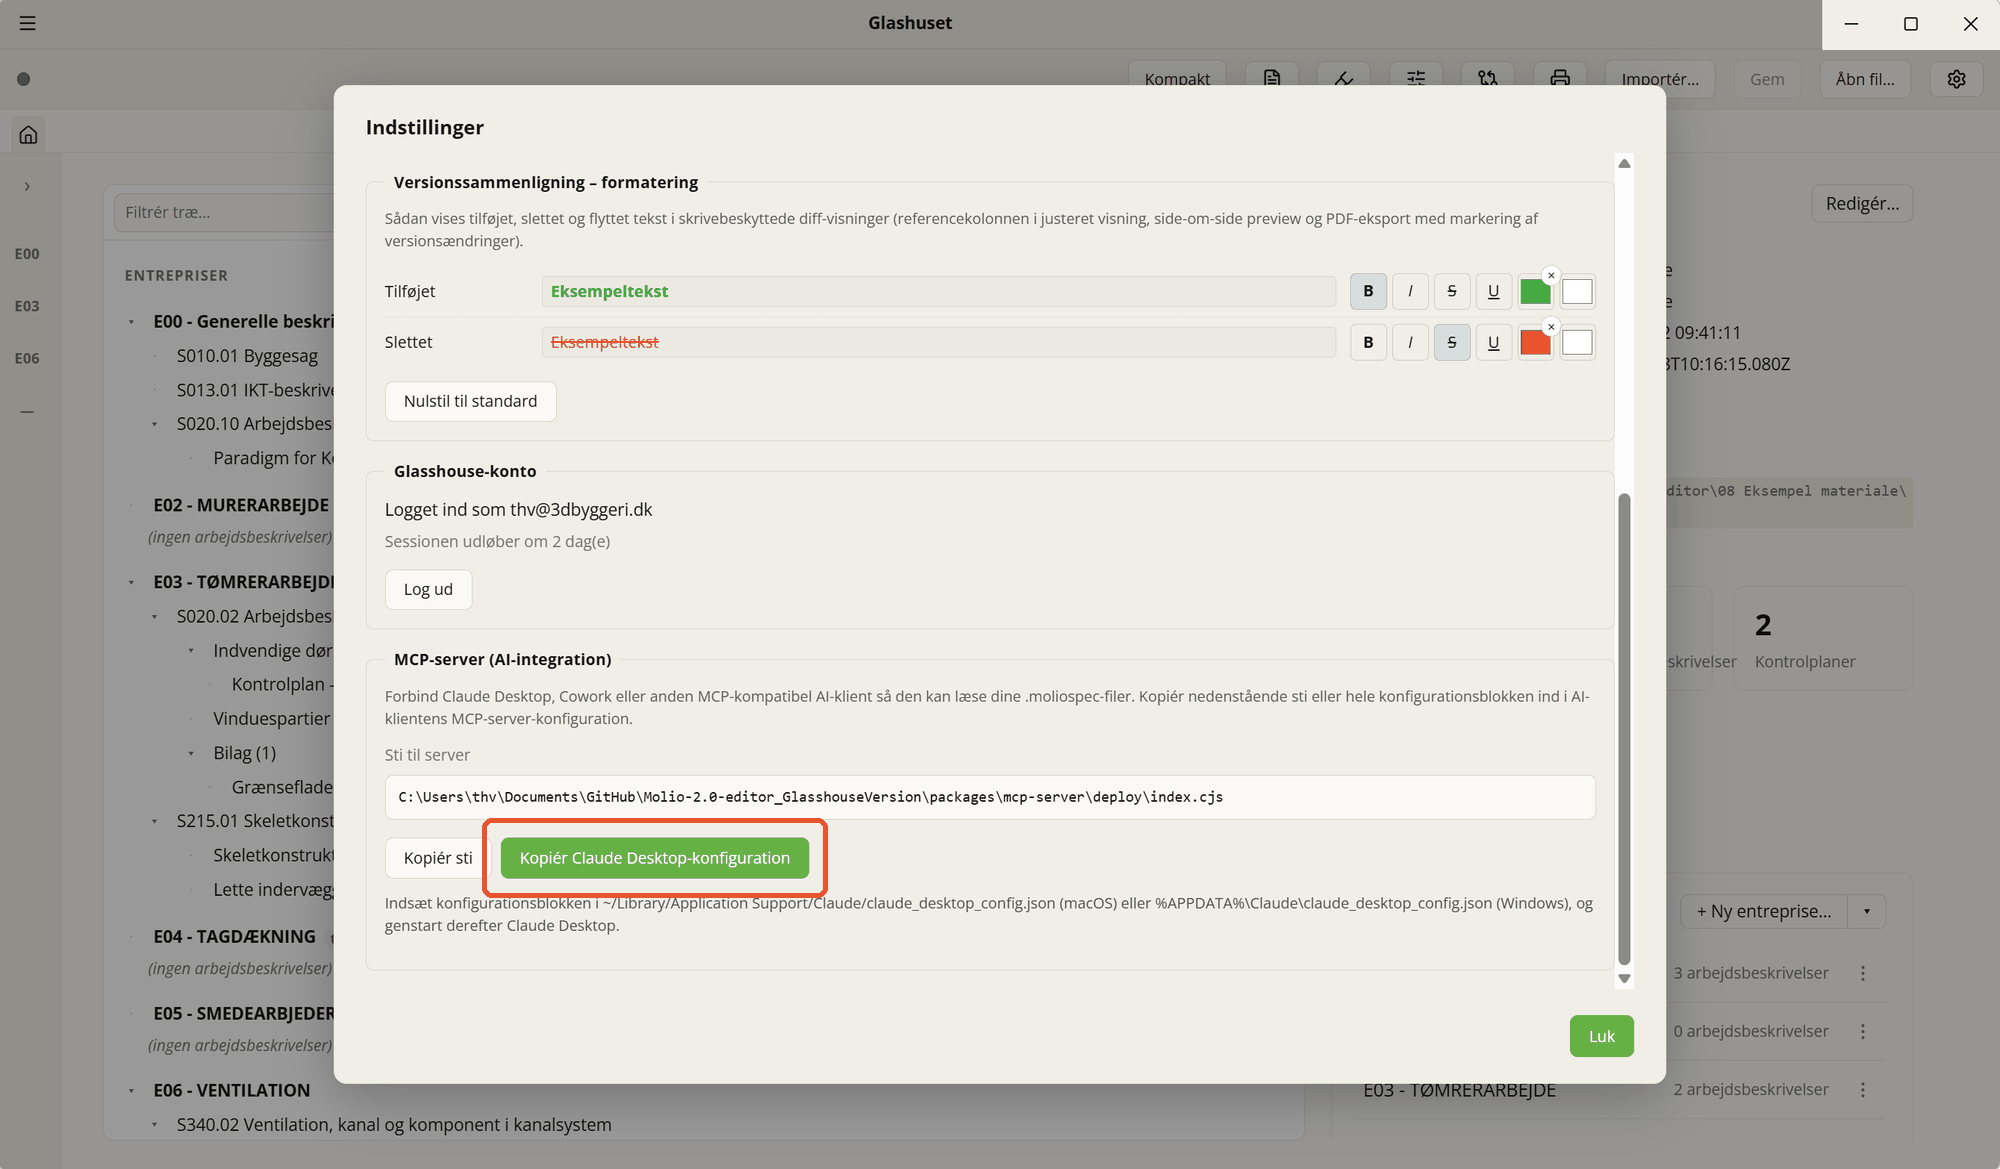
Task: Open the version compare toolbar icon
Action: tap(1488, 78)
